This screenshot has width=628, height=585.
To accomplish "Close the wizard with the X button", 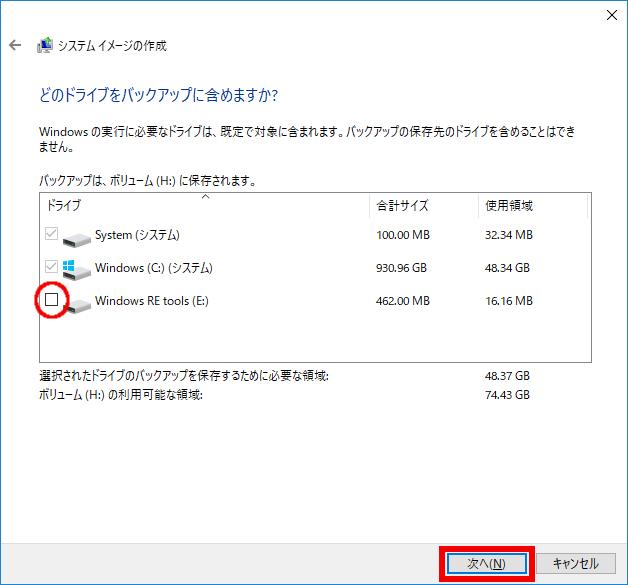I will [x=612, y=15].
